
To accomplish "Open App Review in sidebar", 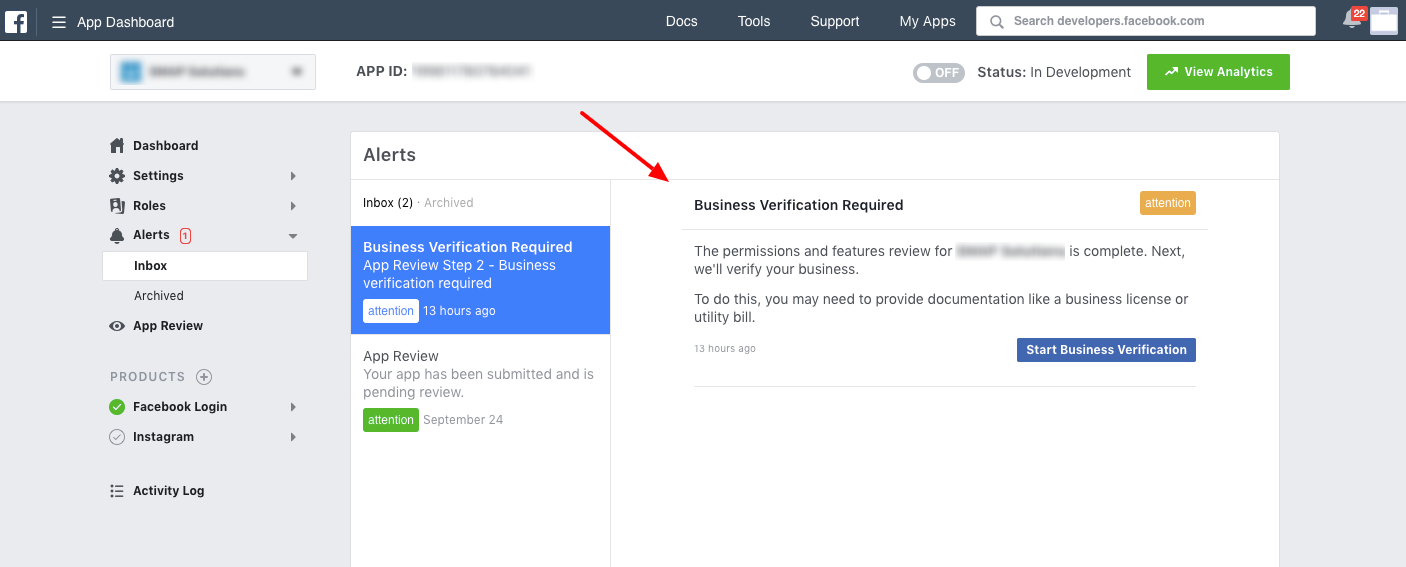I will [x=168, y=326].
